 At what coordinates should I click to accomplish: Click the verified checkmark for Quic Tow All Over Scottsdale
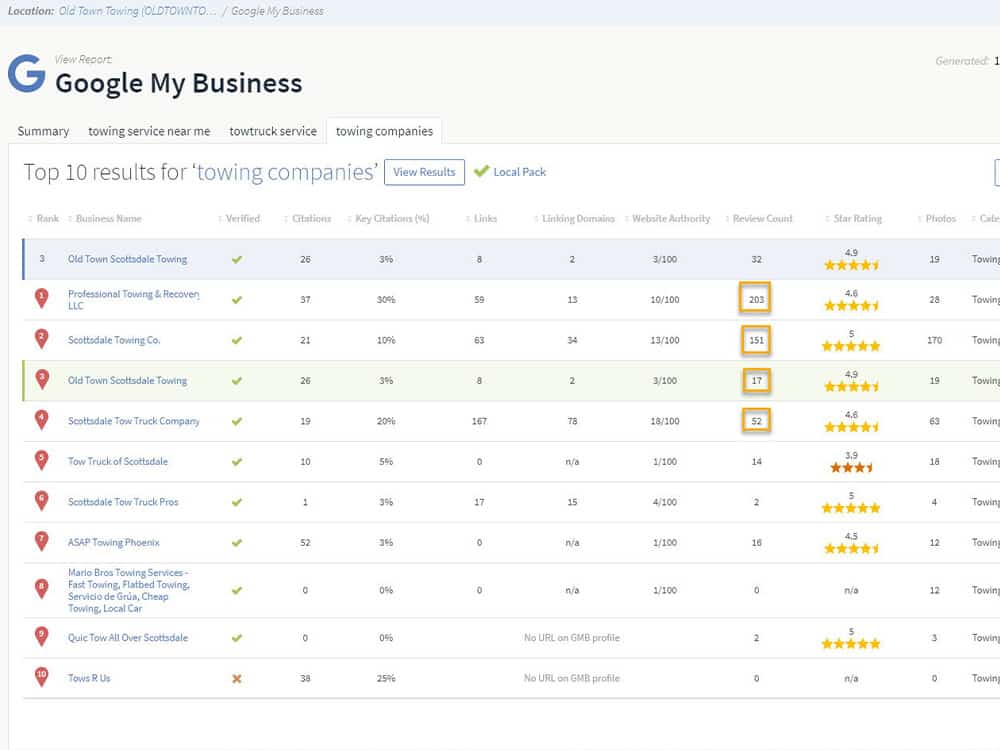tap(237, 638)
